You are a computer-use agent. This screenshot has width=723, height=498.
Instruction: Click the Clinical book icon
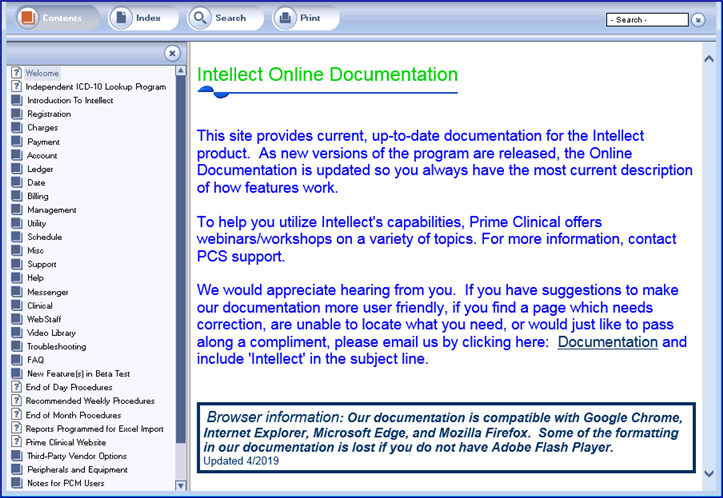pyautogui.click(x=17, y=305)
